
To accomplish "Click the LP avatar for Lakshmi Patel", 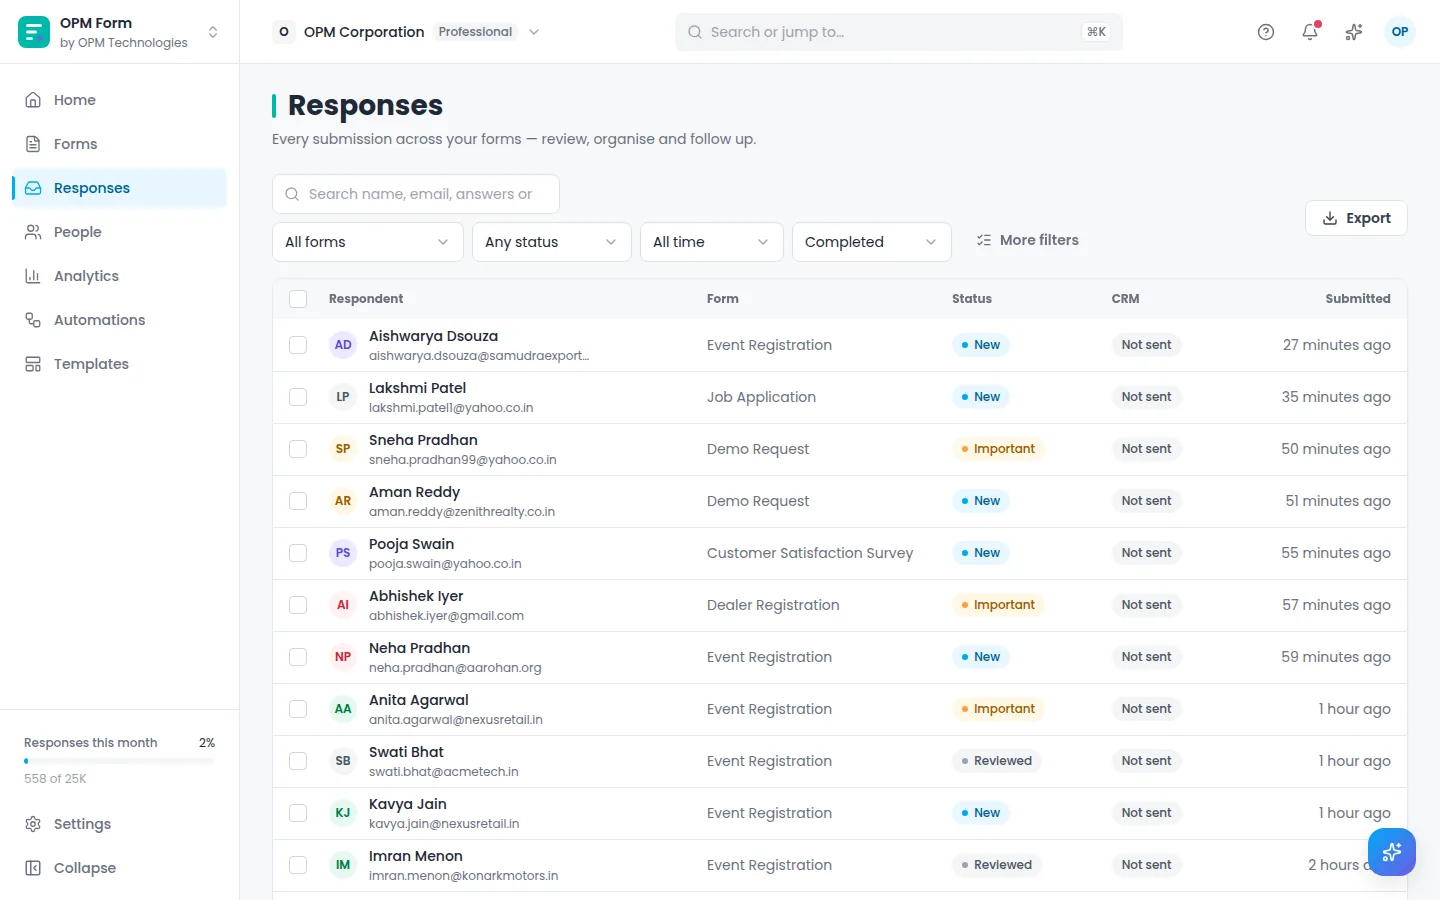I will pyautogui.click(x=343, y=397).
